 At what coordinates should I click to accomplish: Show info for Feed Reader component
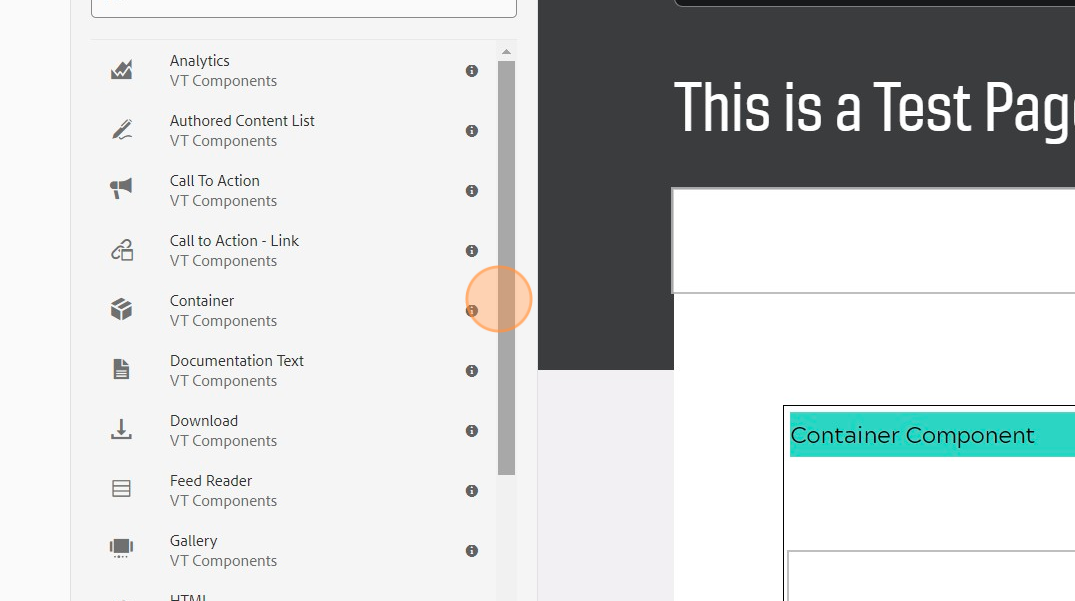(472, 491)
